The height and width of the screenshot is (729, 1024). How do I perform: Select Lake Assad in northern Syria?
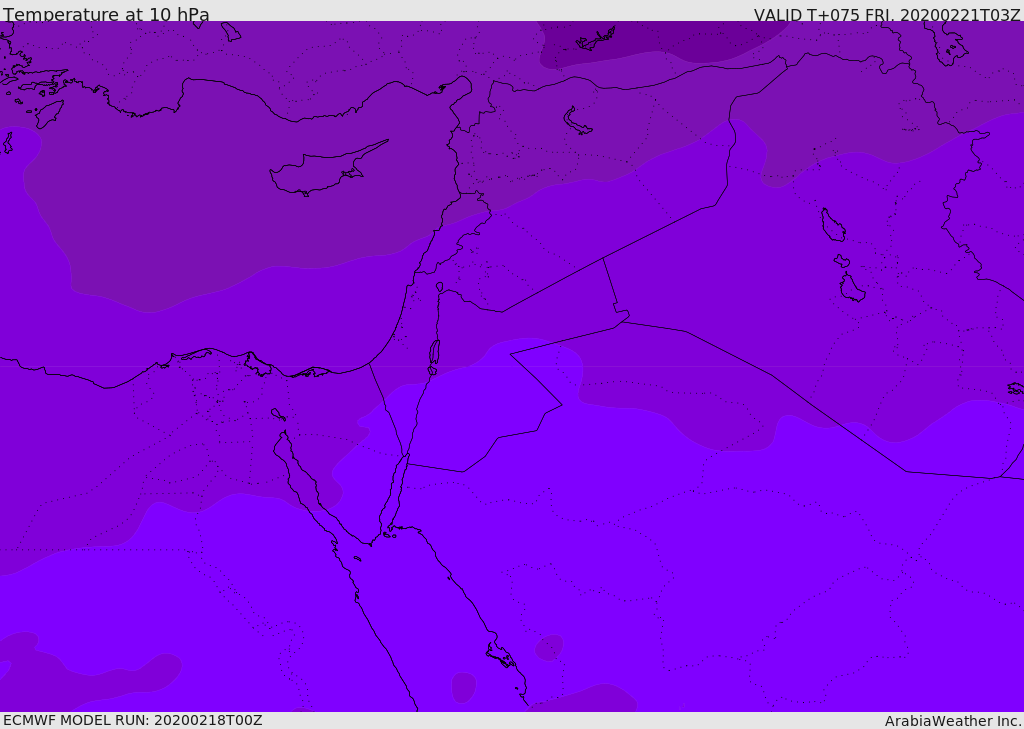click(576, 121)
